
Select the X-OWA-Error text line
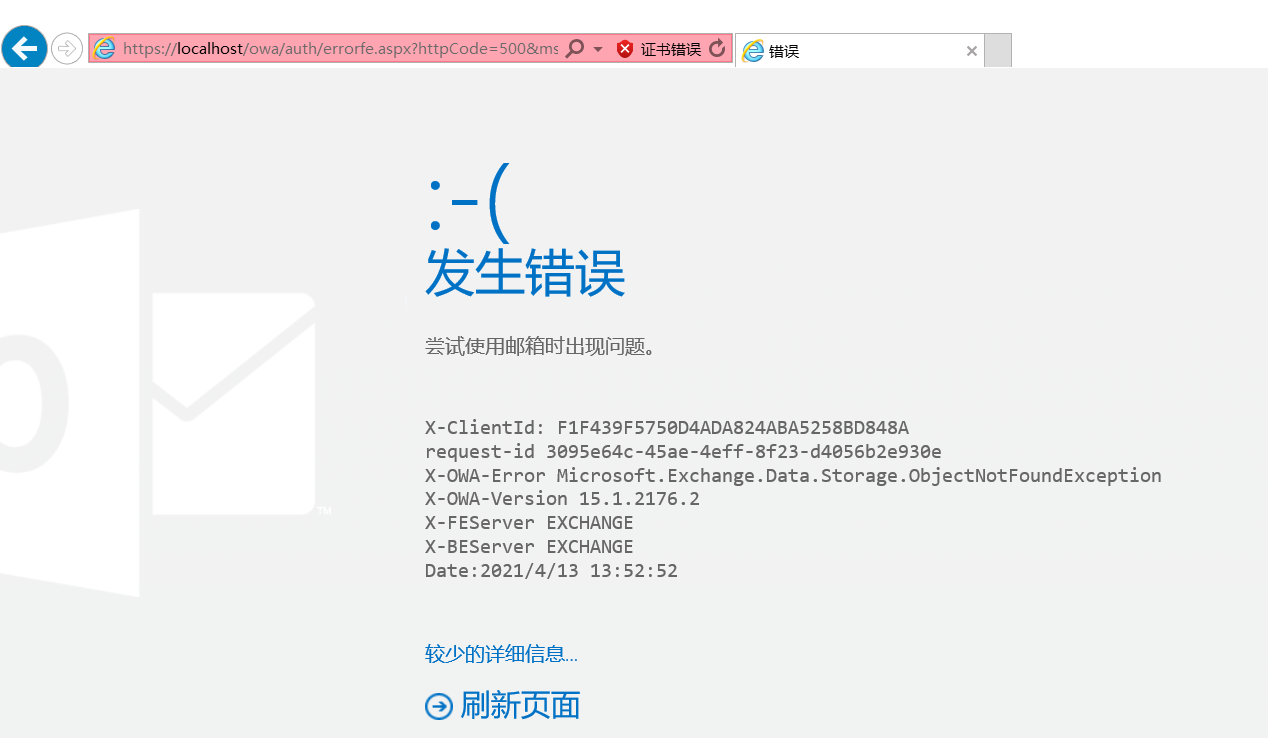(x=793, y=475)
